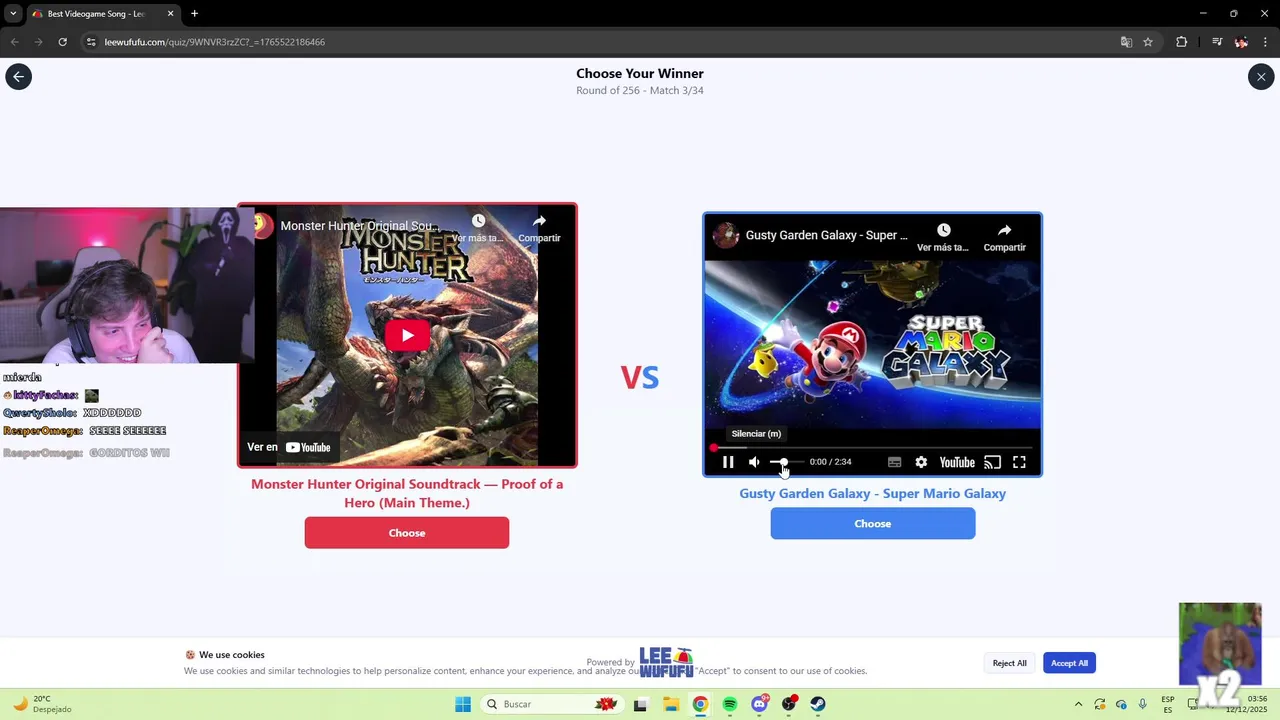Enter fullscreen on the Mario Galaxy video

coord(1019,462)
